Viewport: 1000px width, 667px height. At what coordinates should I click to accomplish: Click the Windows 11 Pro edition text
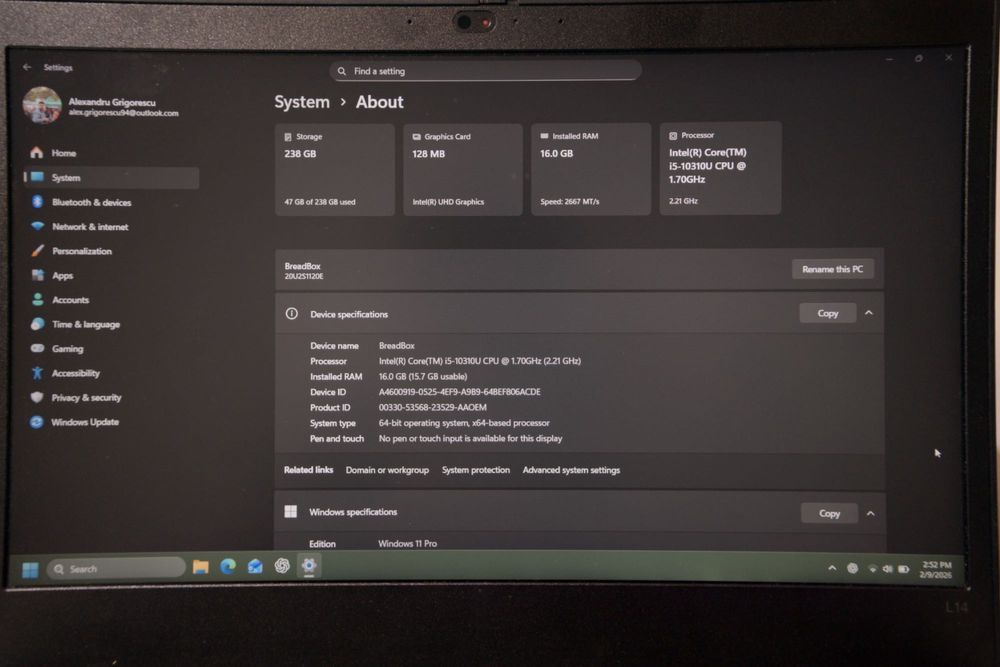(408, 544)
